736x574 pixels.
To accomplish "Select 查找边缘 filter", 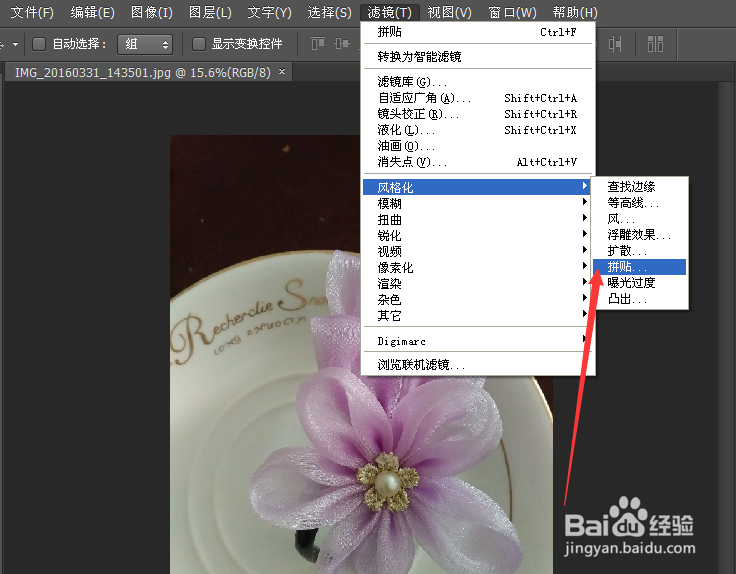I will tap(639, 187).
